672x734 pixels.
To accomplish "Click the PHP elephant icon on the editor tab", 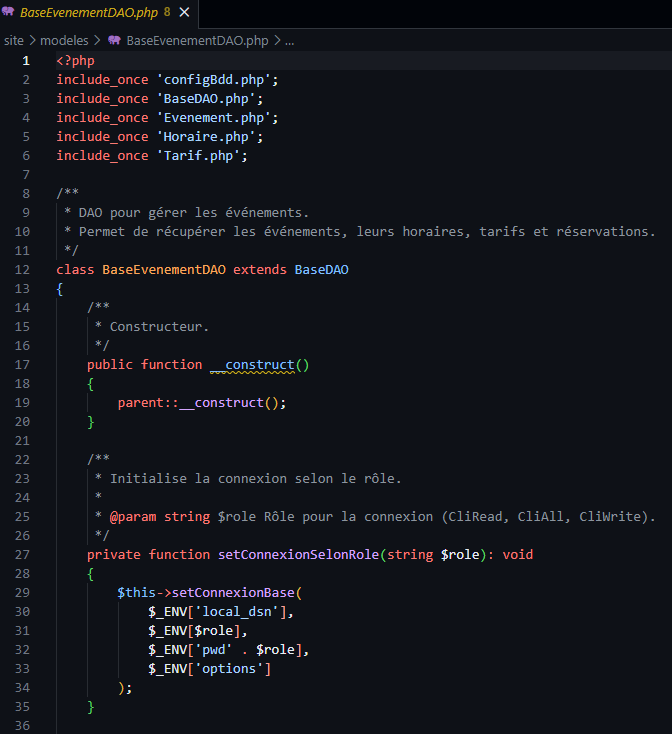I will [x=9, y=13].
